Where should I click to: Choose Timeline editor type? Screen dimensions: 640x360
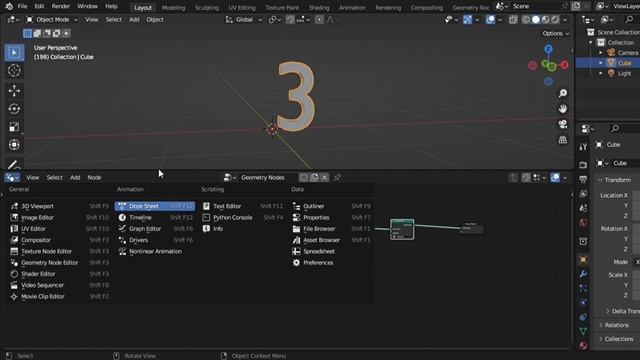(155, 218)
